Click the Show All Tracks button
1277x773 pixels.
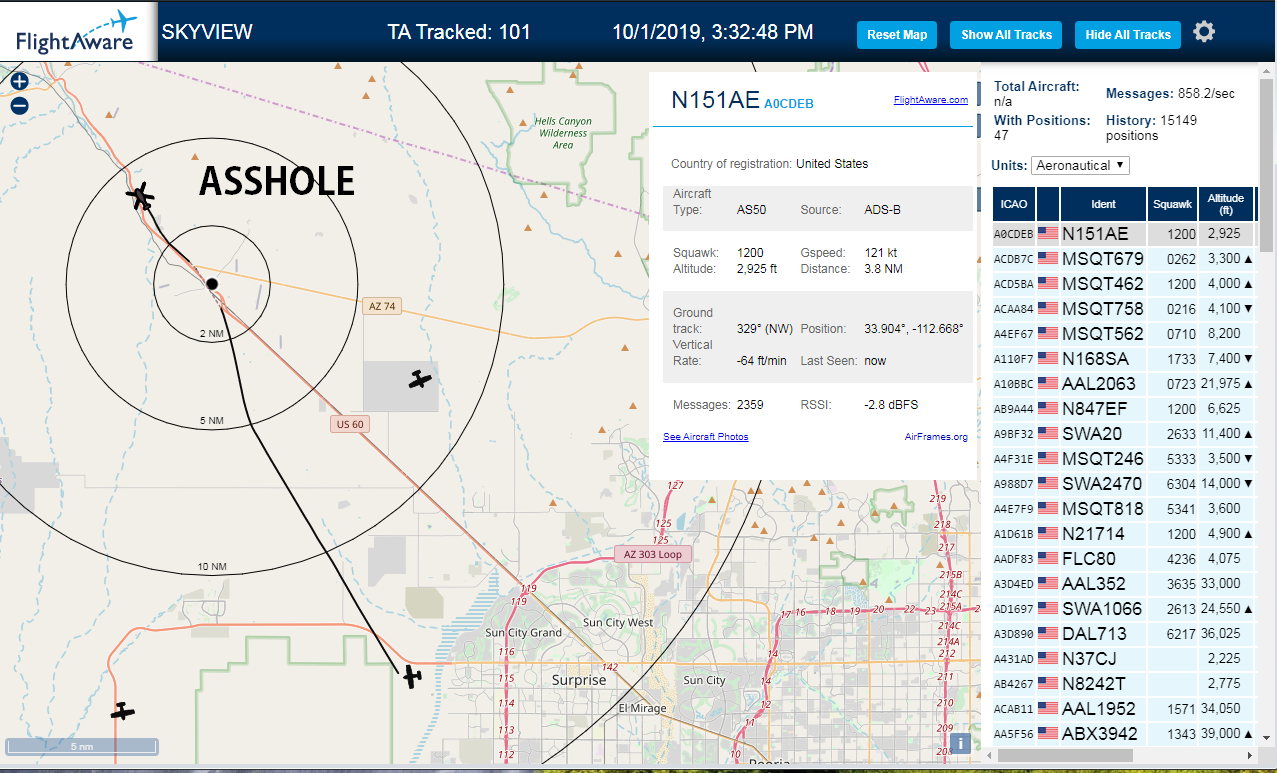coord(1006,35)
